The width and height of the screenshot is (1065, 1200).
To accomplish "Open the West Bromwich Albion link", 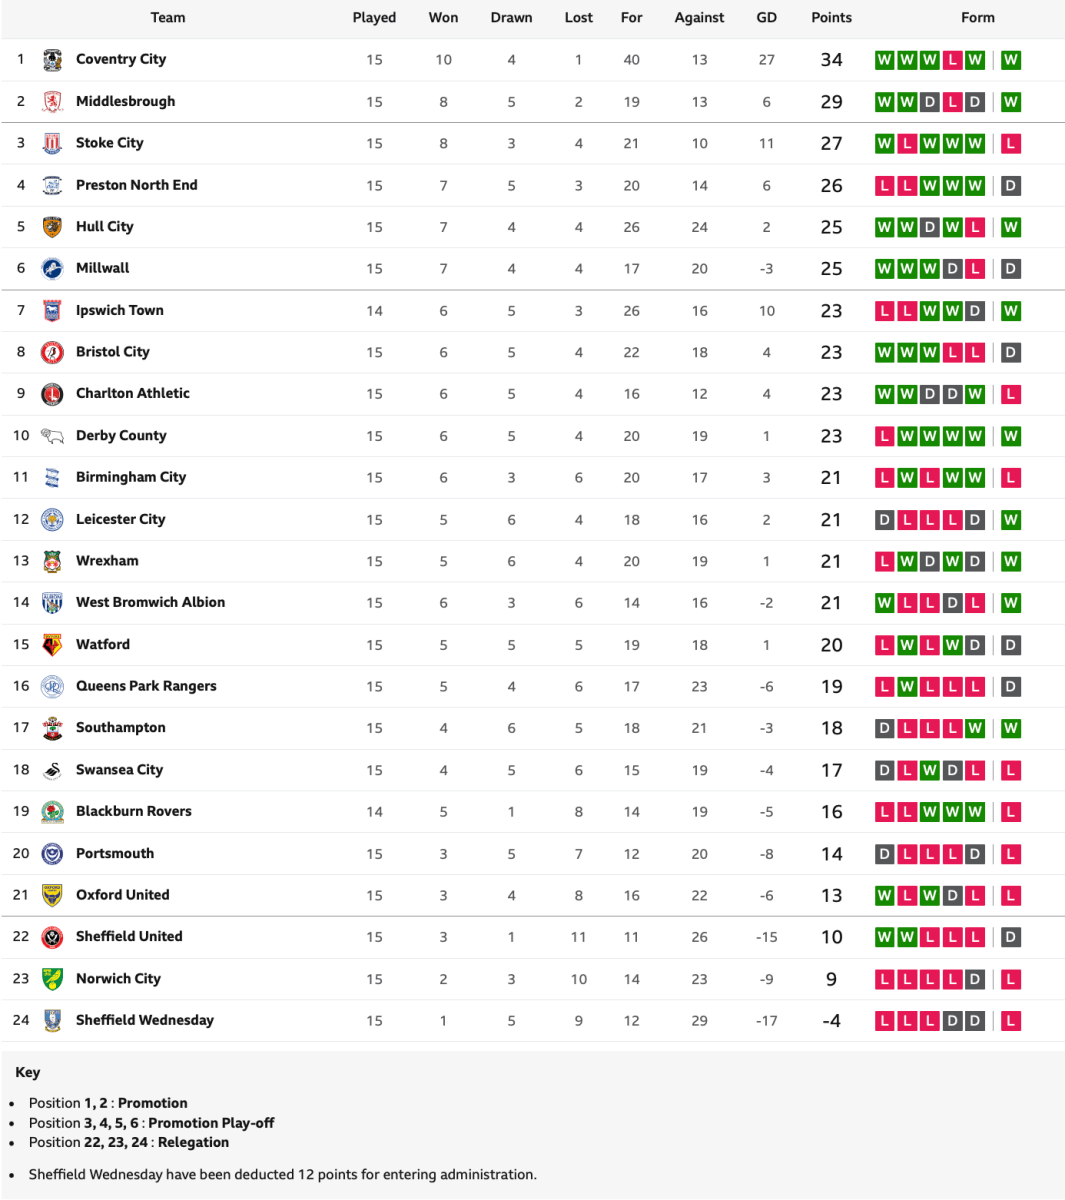I will tap(150, 602).
